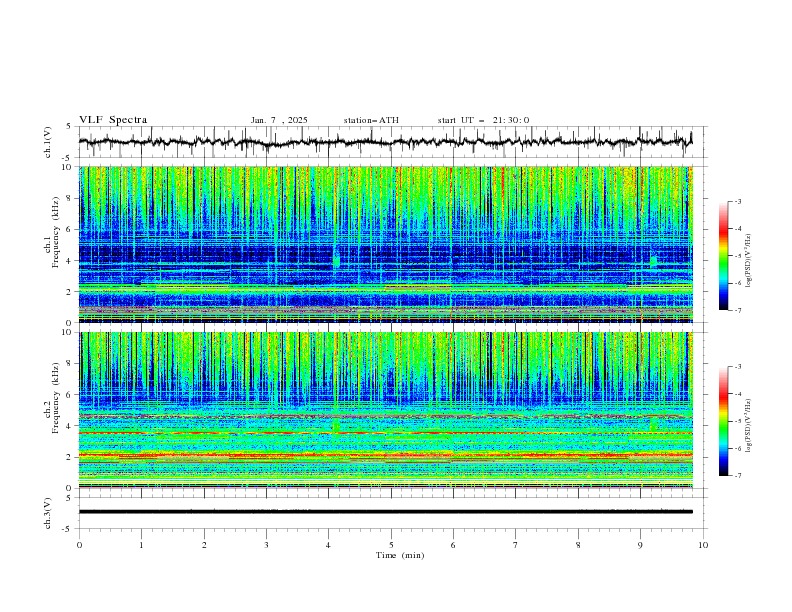Image resolution: width=792 pixels, height=612 pixels.
Task: Click the time-axis tick label "2"
Action: [x=204, y=545]
